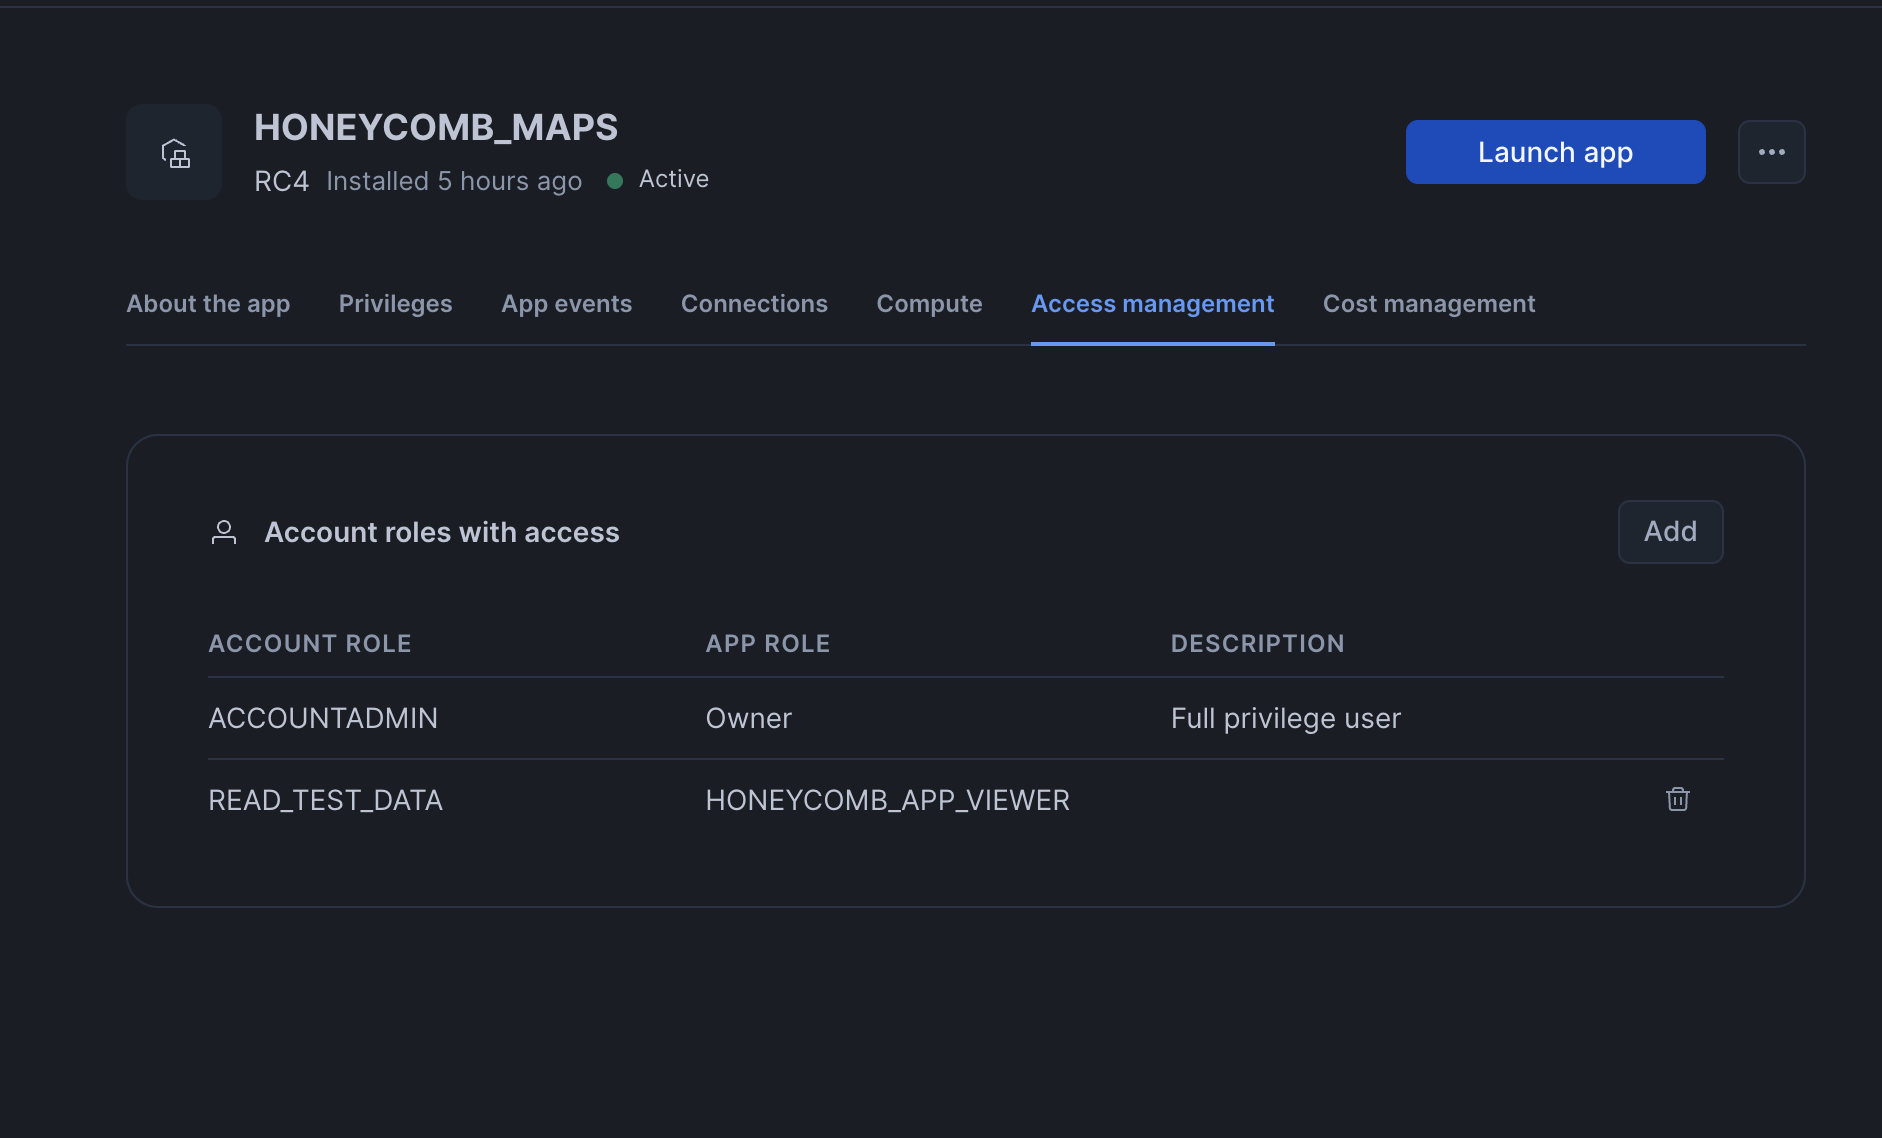This screenshot has width=1882, height=1138.
Task: Click the green Active status indicator
Action: 617,179
